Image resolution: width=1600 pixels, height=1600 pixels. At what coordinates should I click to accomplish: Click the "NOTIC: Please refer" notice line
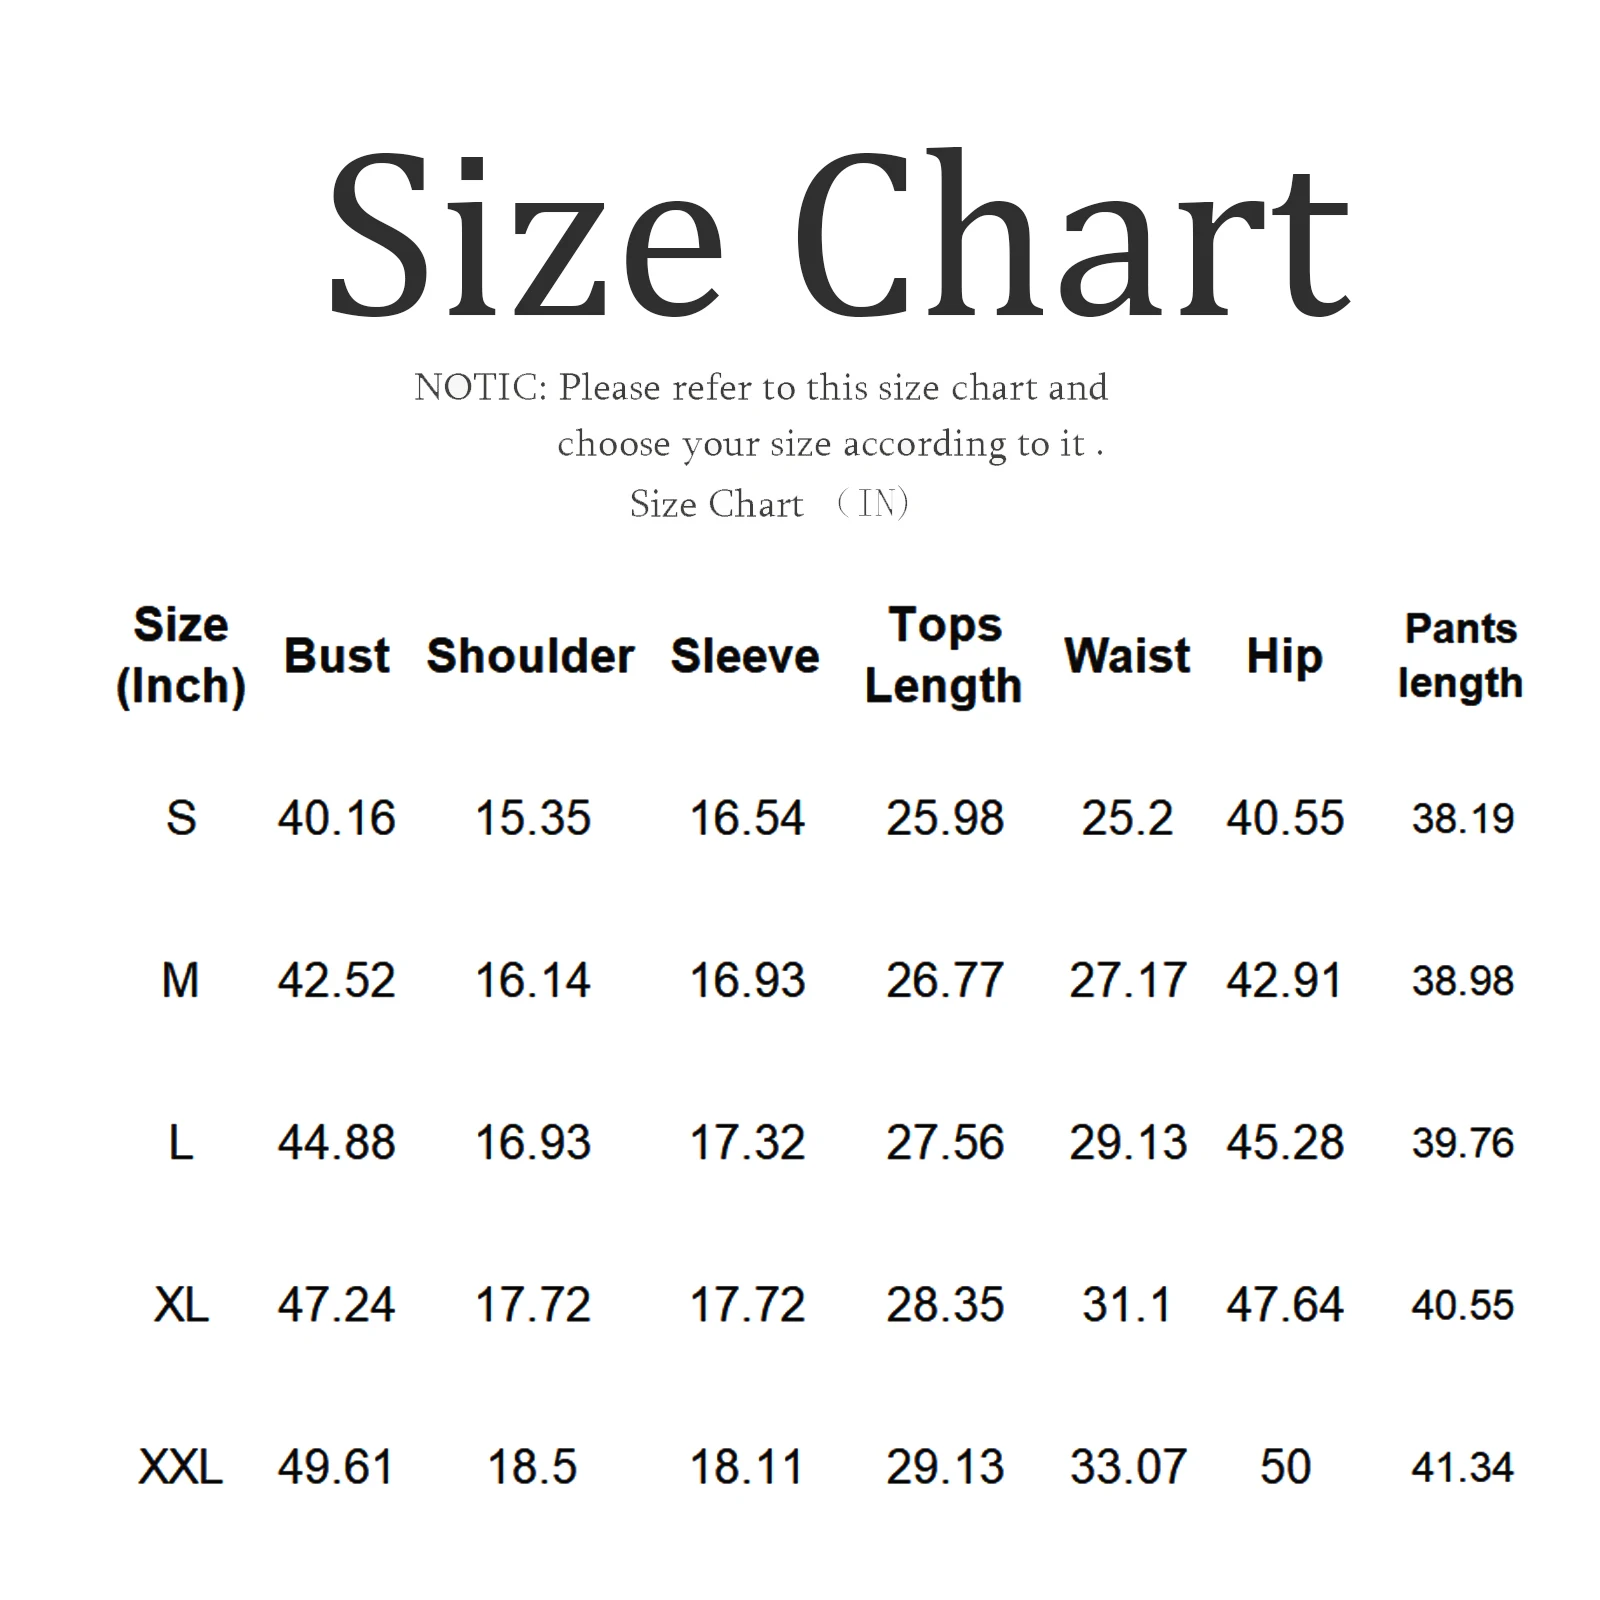[x=761, y=388]
